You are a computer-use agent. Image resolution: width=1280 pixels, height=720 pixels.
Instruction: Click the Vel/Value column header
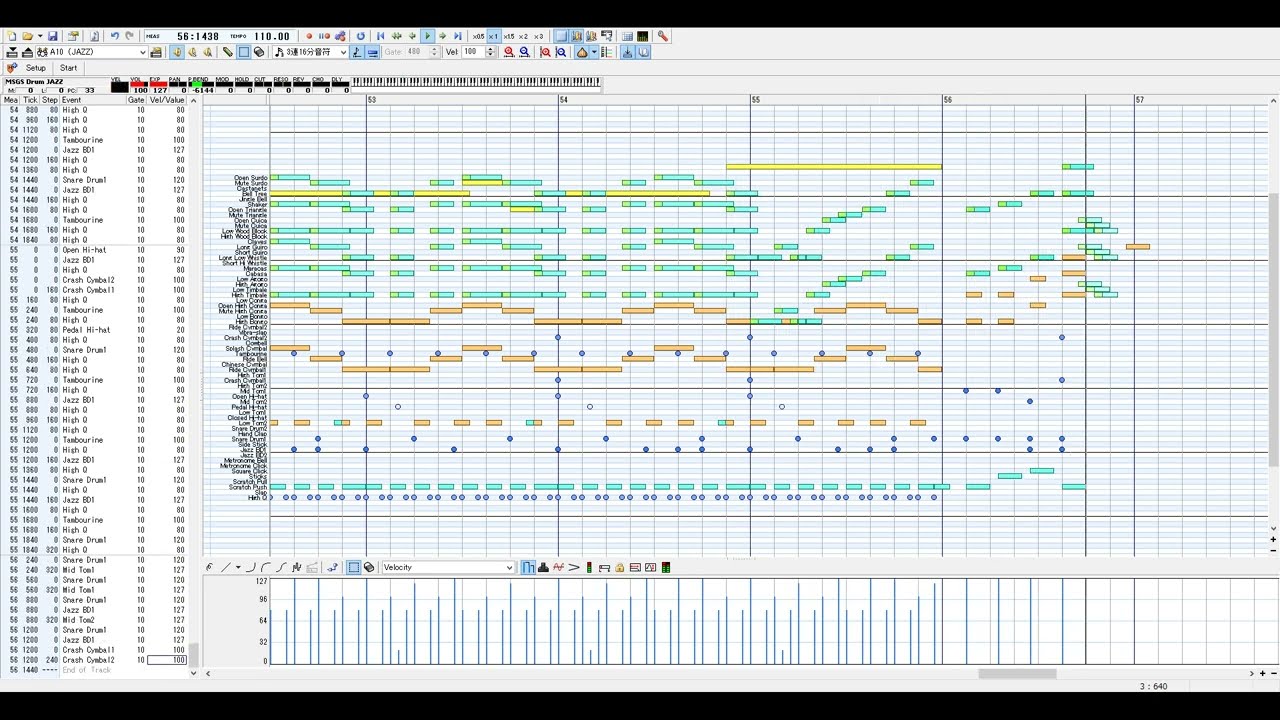[167, 100]
